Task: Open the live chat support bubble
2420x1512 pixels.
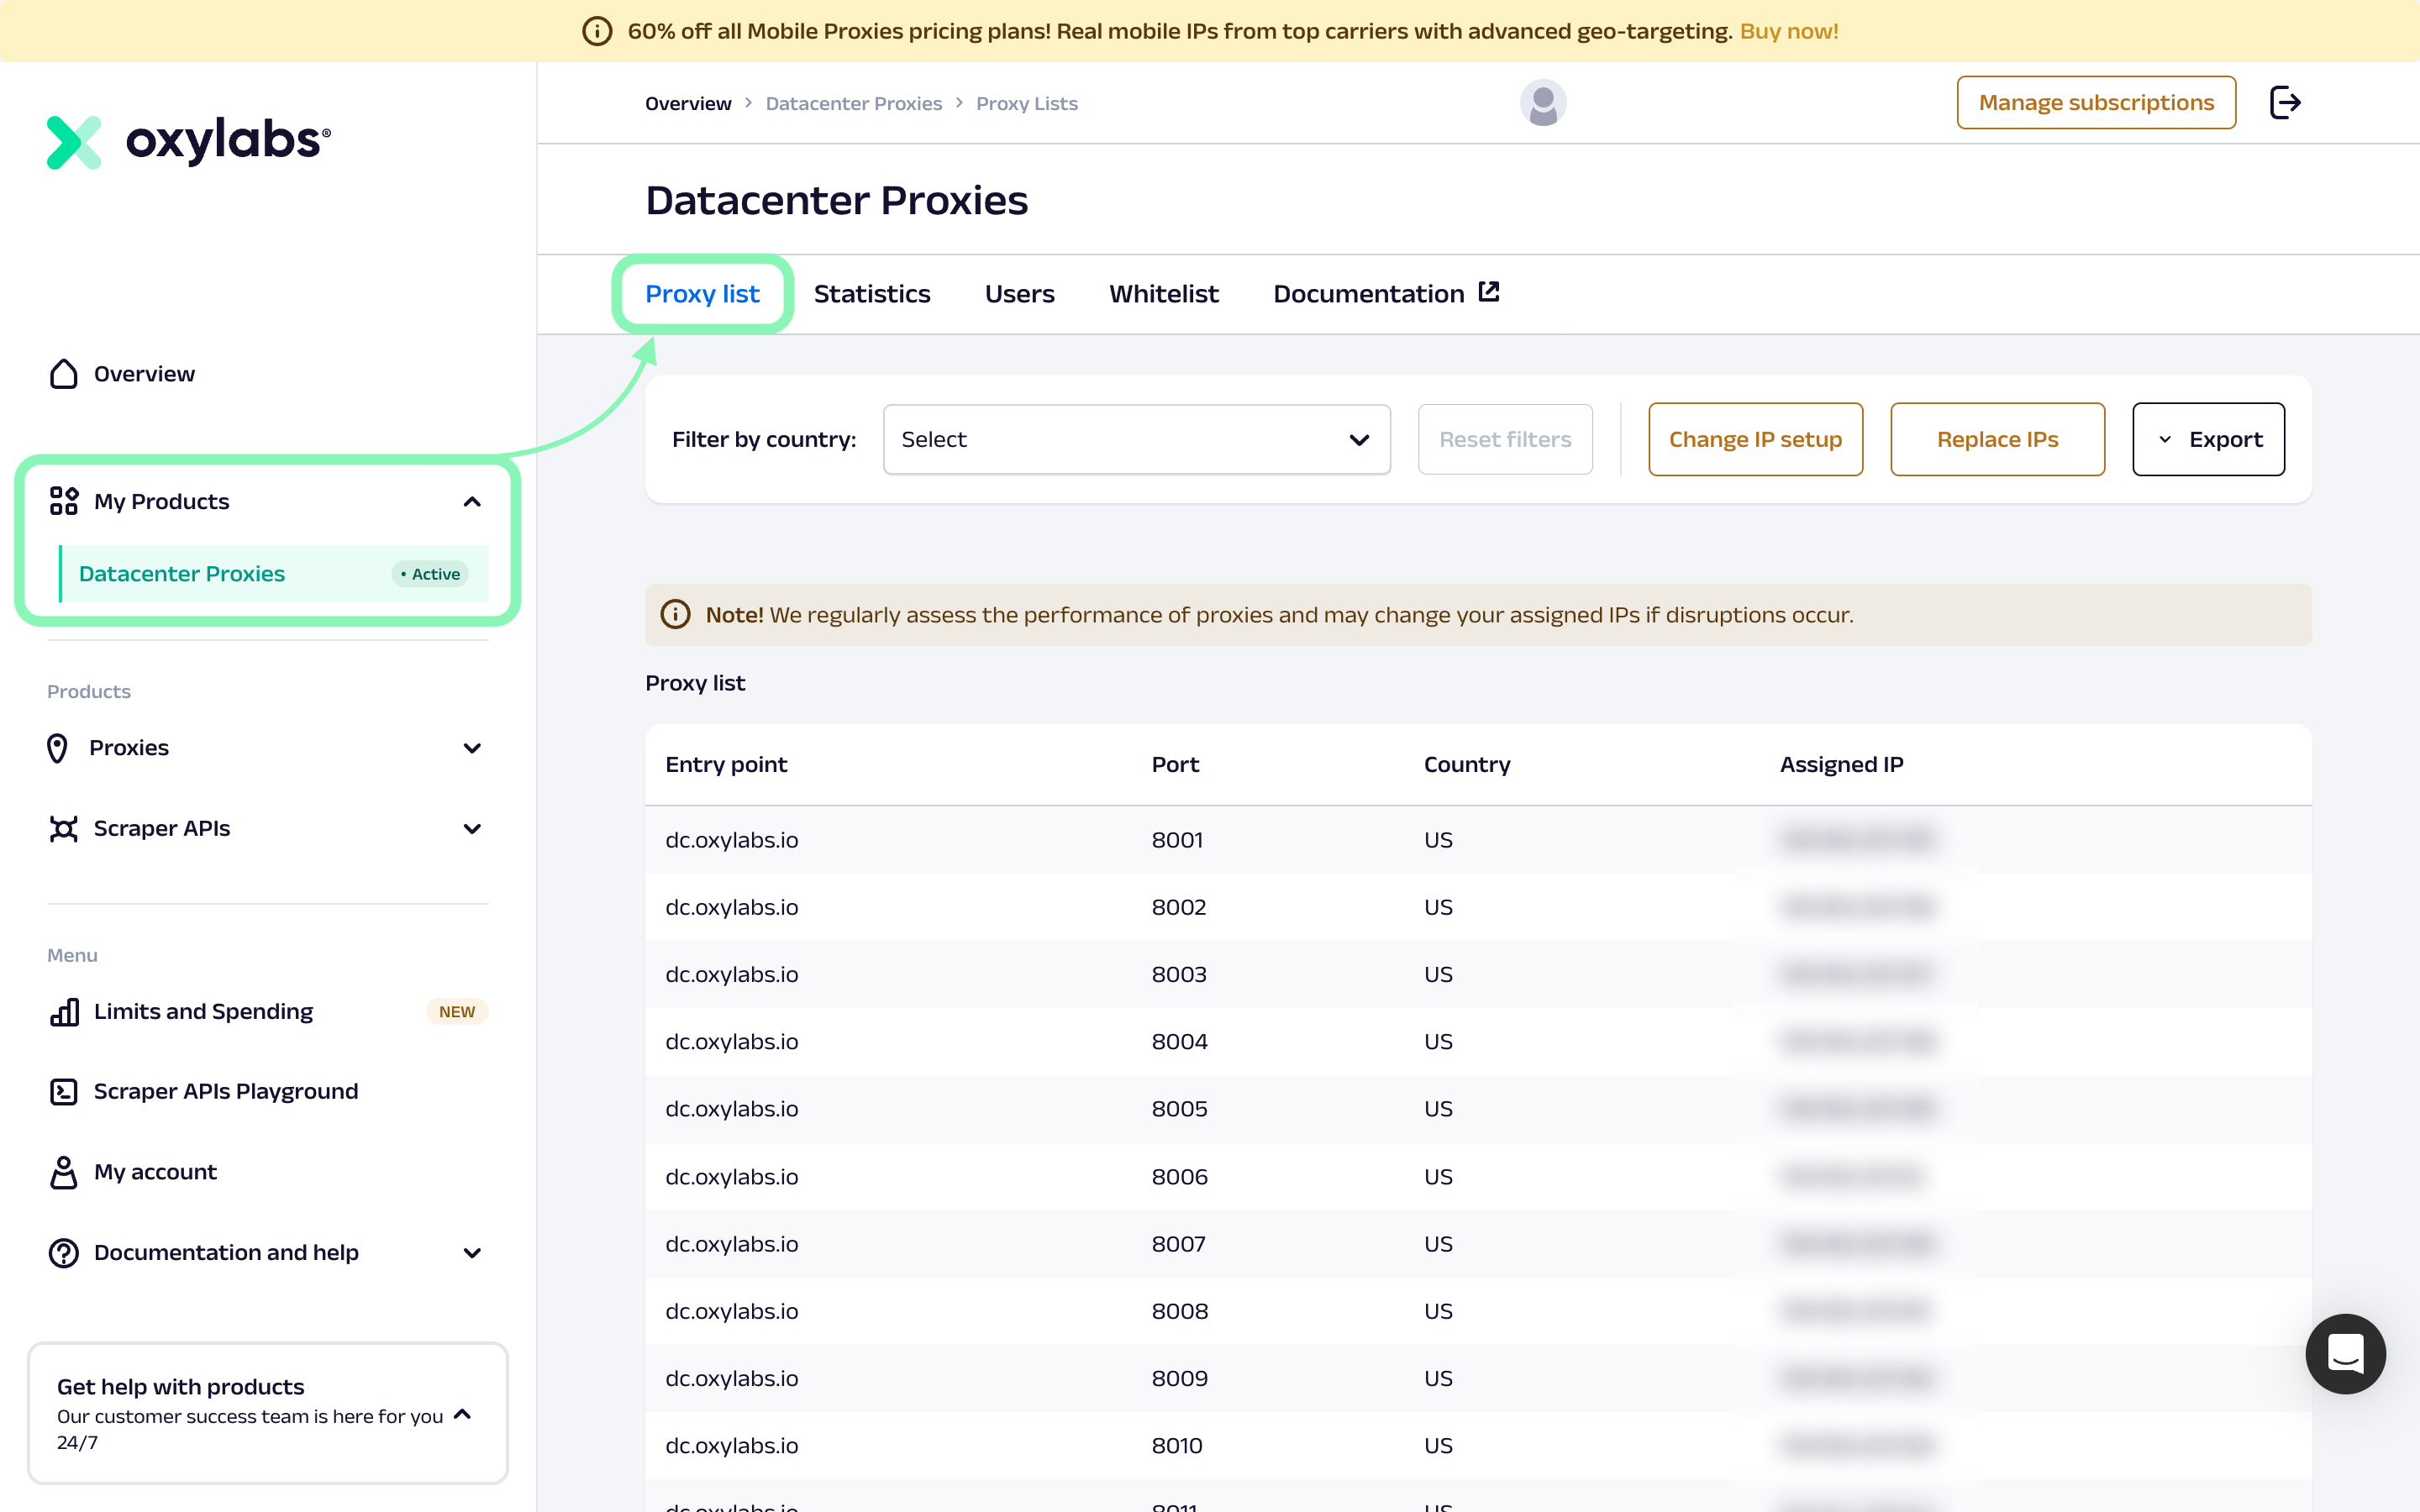Action: click(2344, 1353)
